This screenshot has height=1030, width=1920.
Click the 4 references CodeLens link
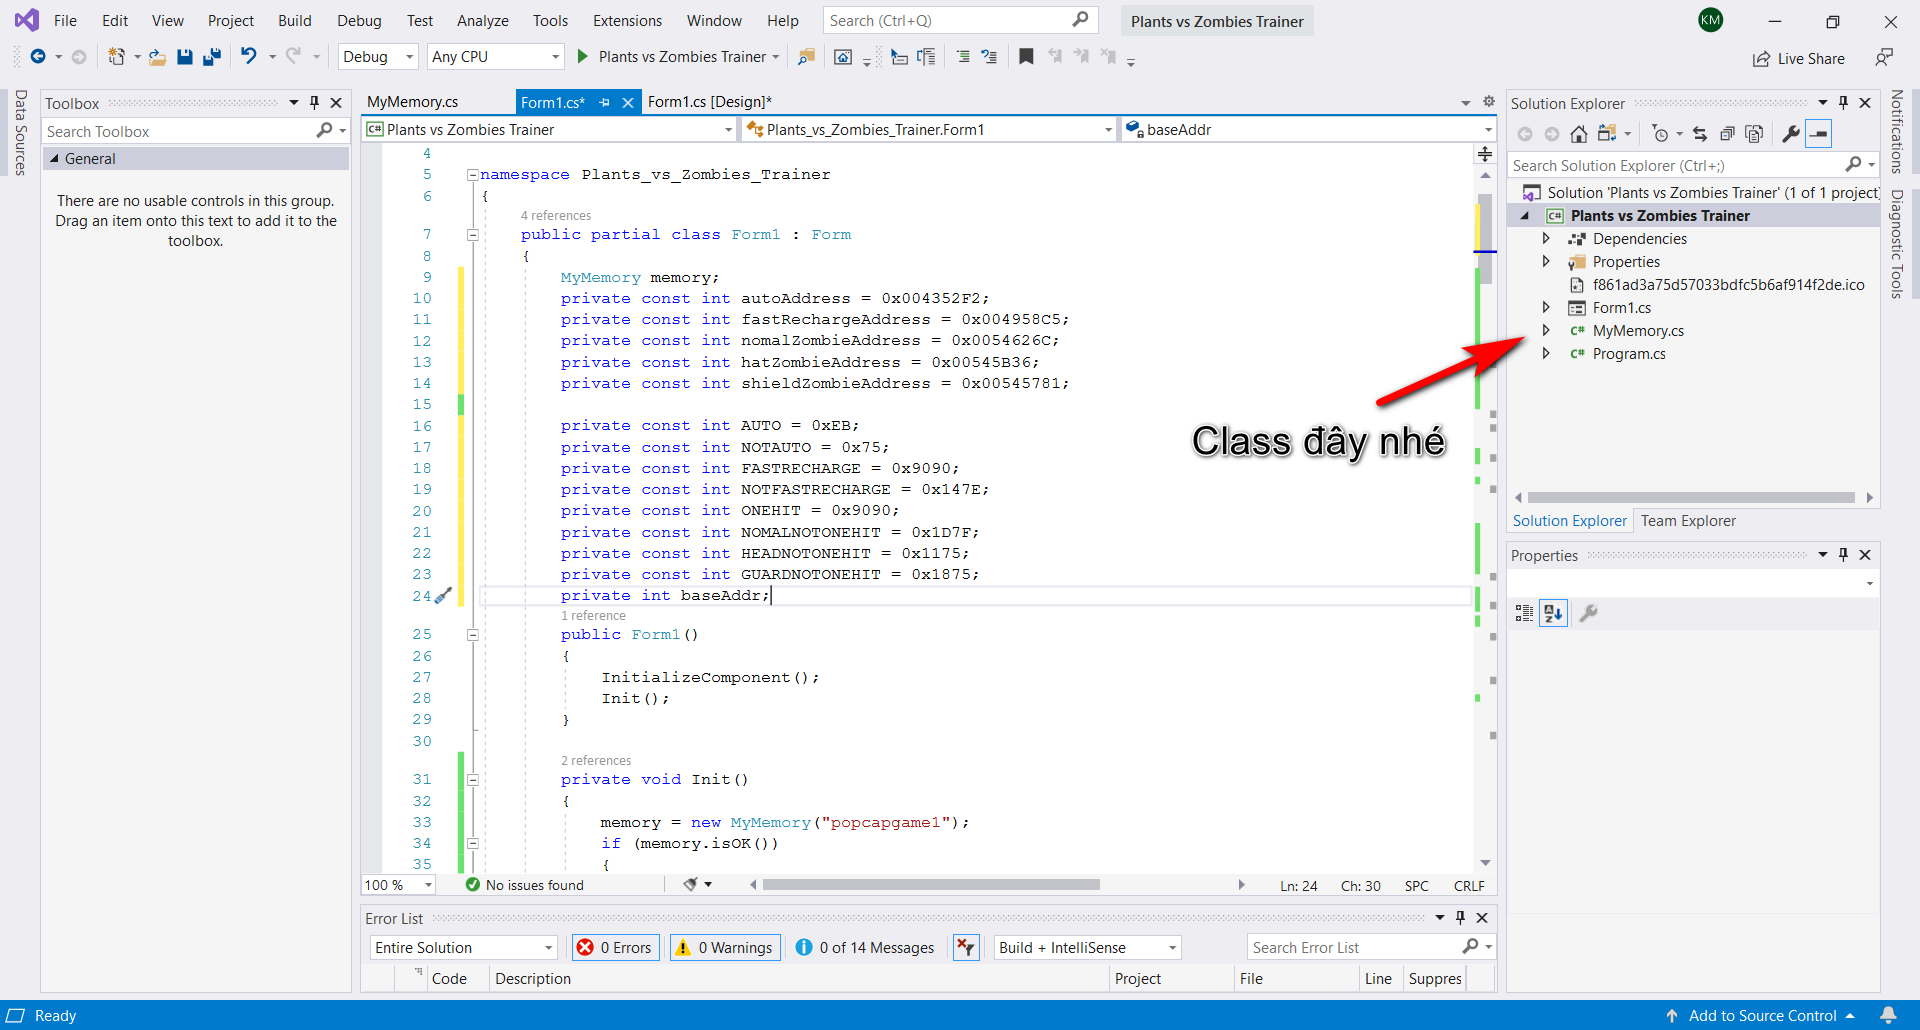point(556,216)
